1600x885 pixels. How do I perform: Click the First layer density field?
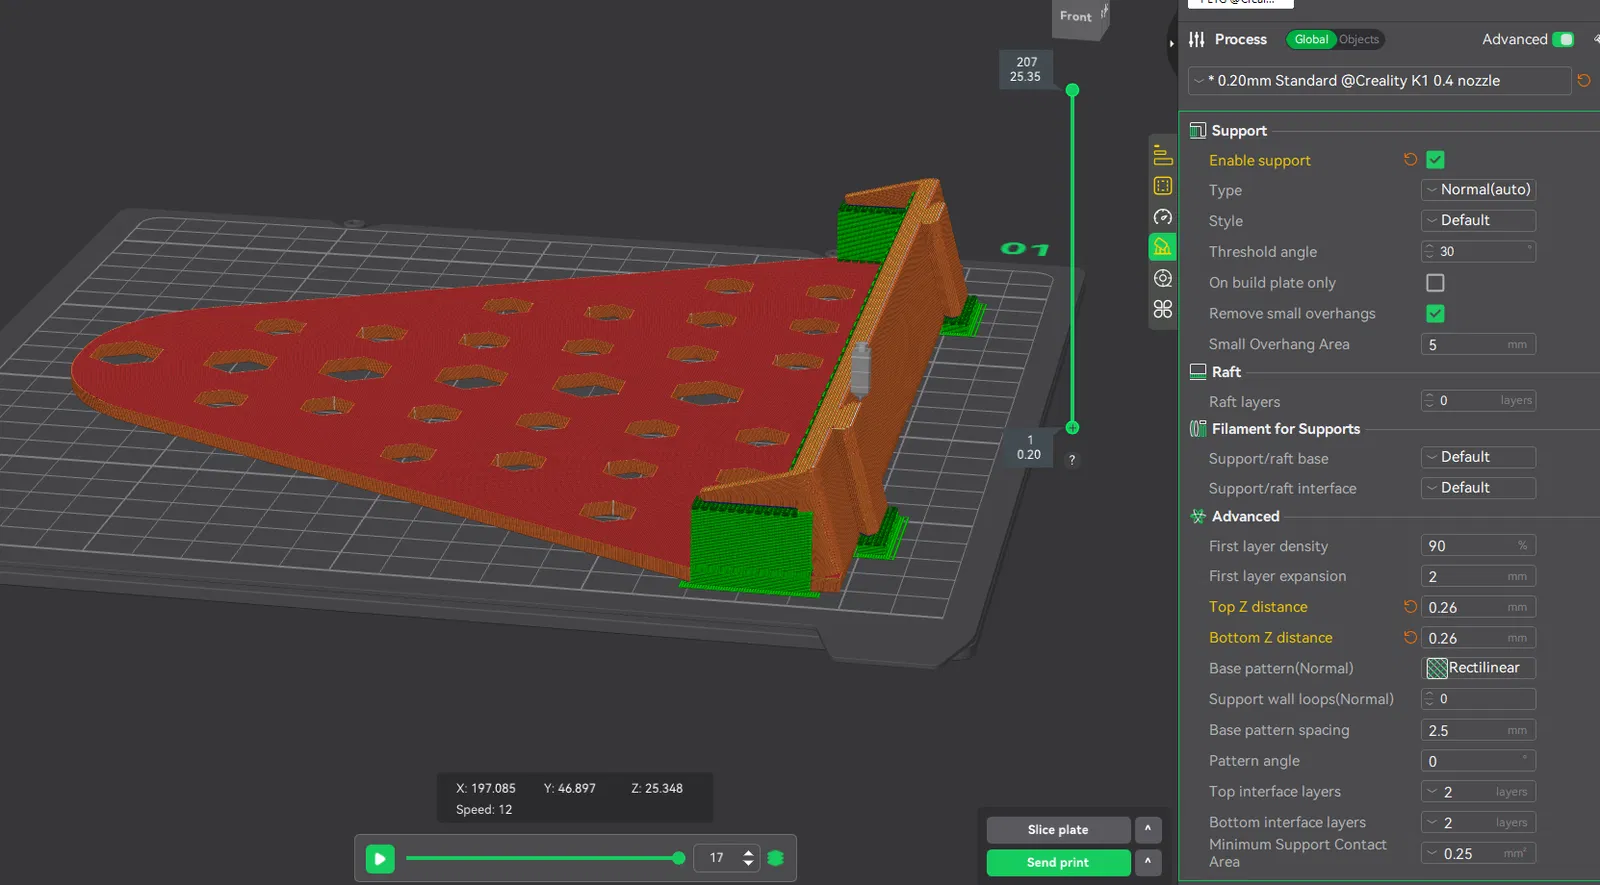point(1478,546)
